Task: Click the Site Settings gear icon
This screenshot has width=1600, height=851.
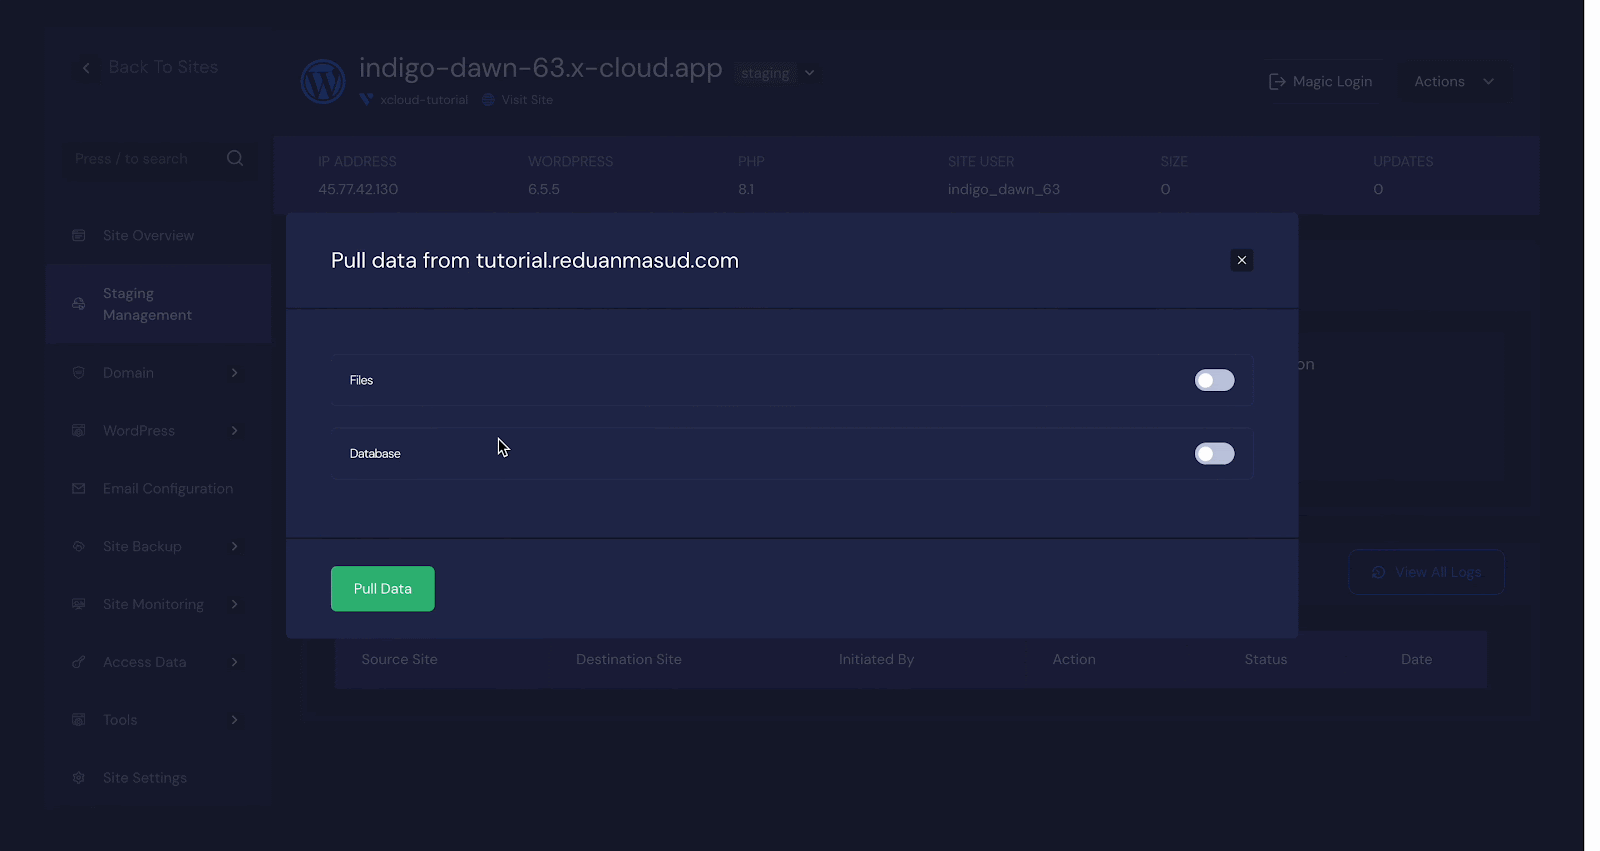Action: tap(79, 778)
